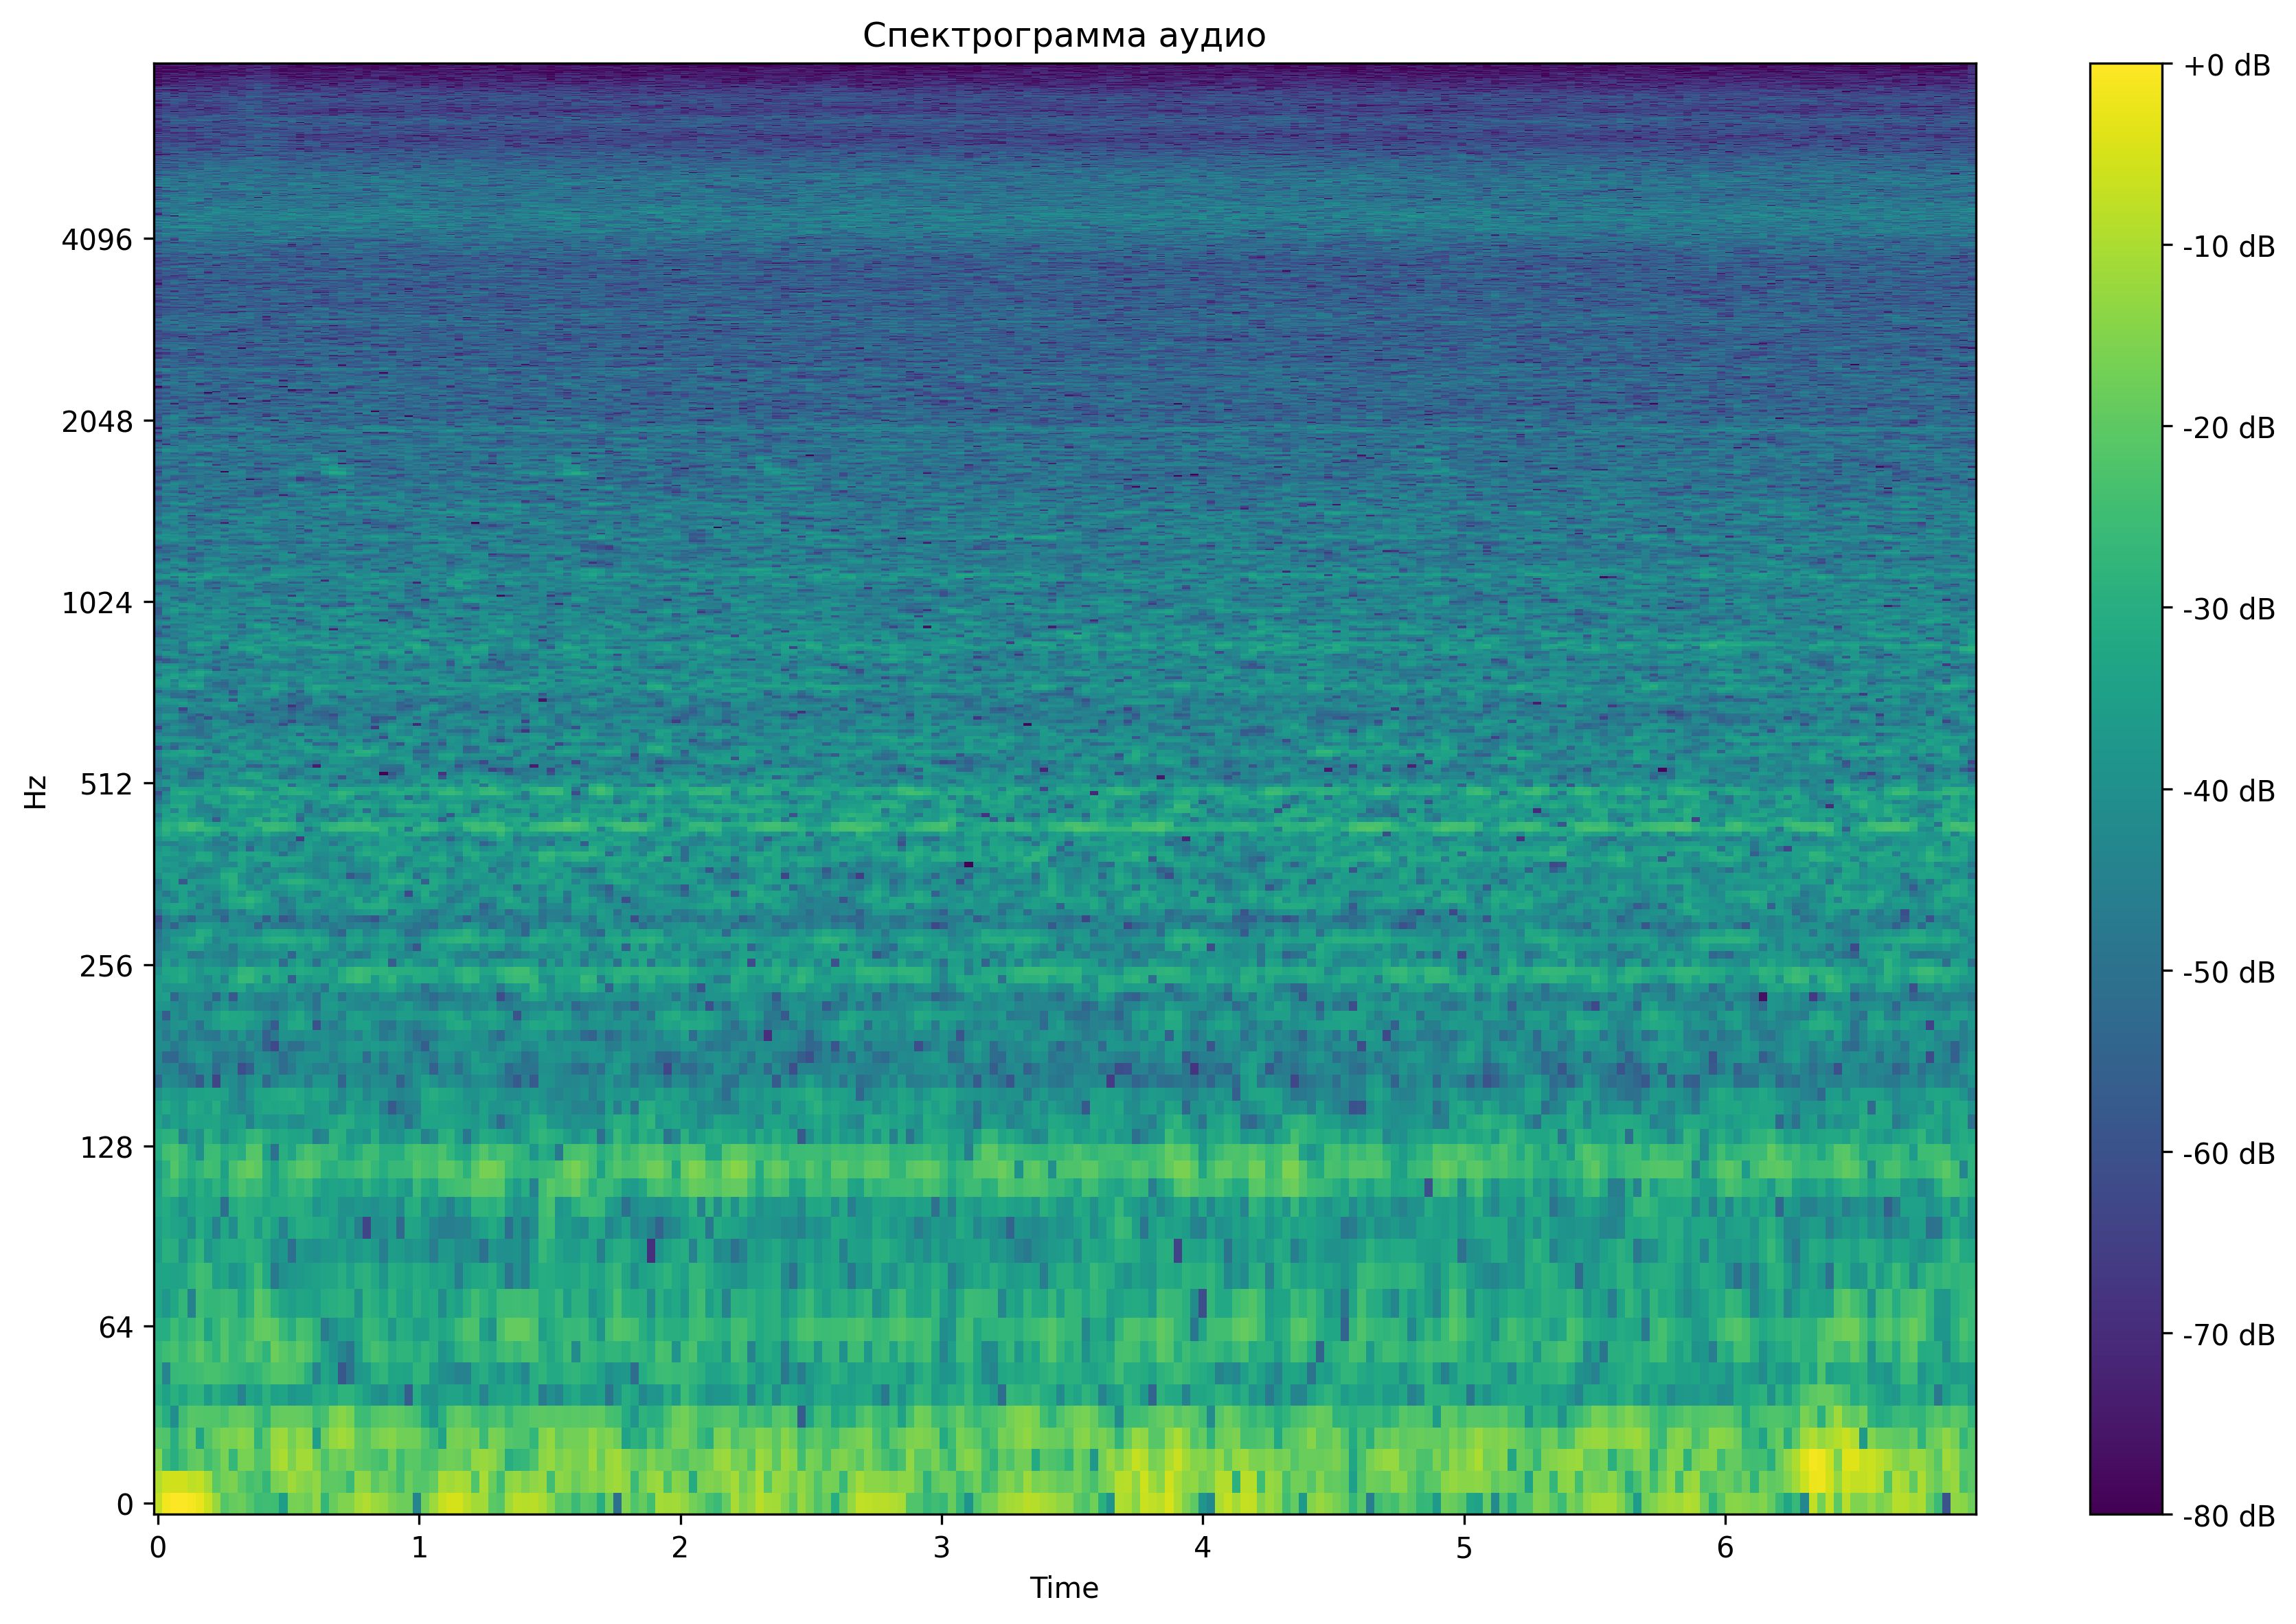Click the 1024 Hz axis tick label
This screenshot has height=1624, width=2296.
[96, 603]
